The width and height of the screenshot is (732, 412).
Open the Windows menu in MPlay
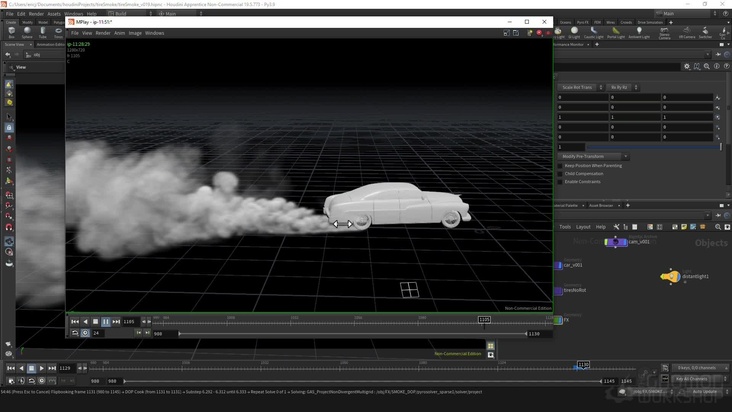point(154,33)
